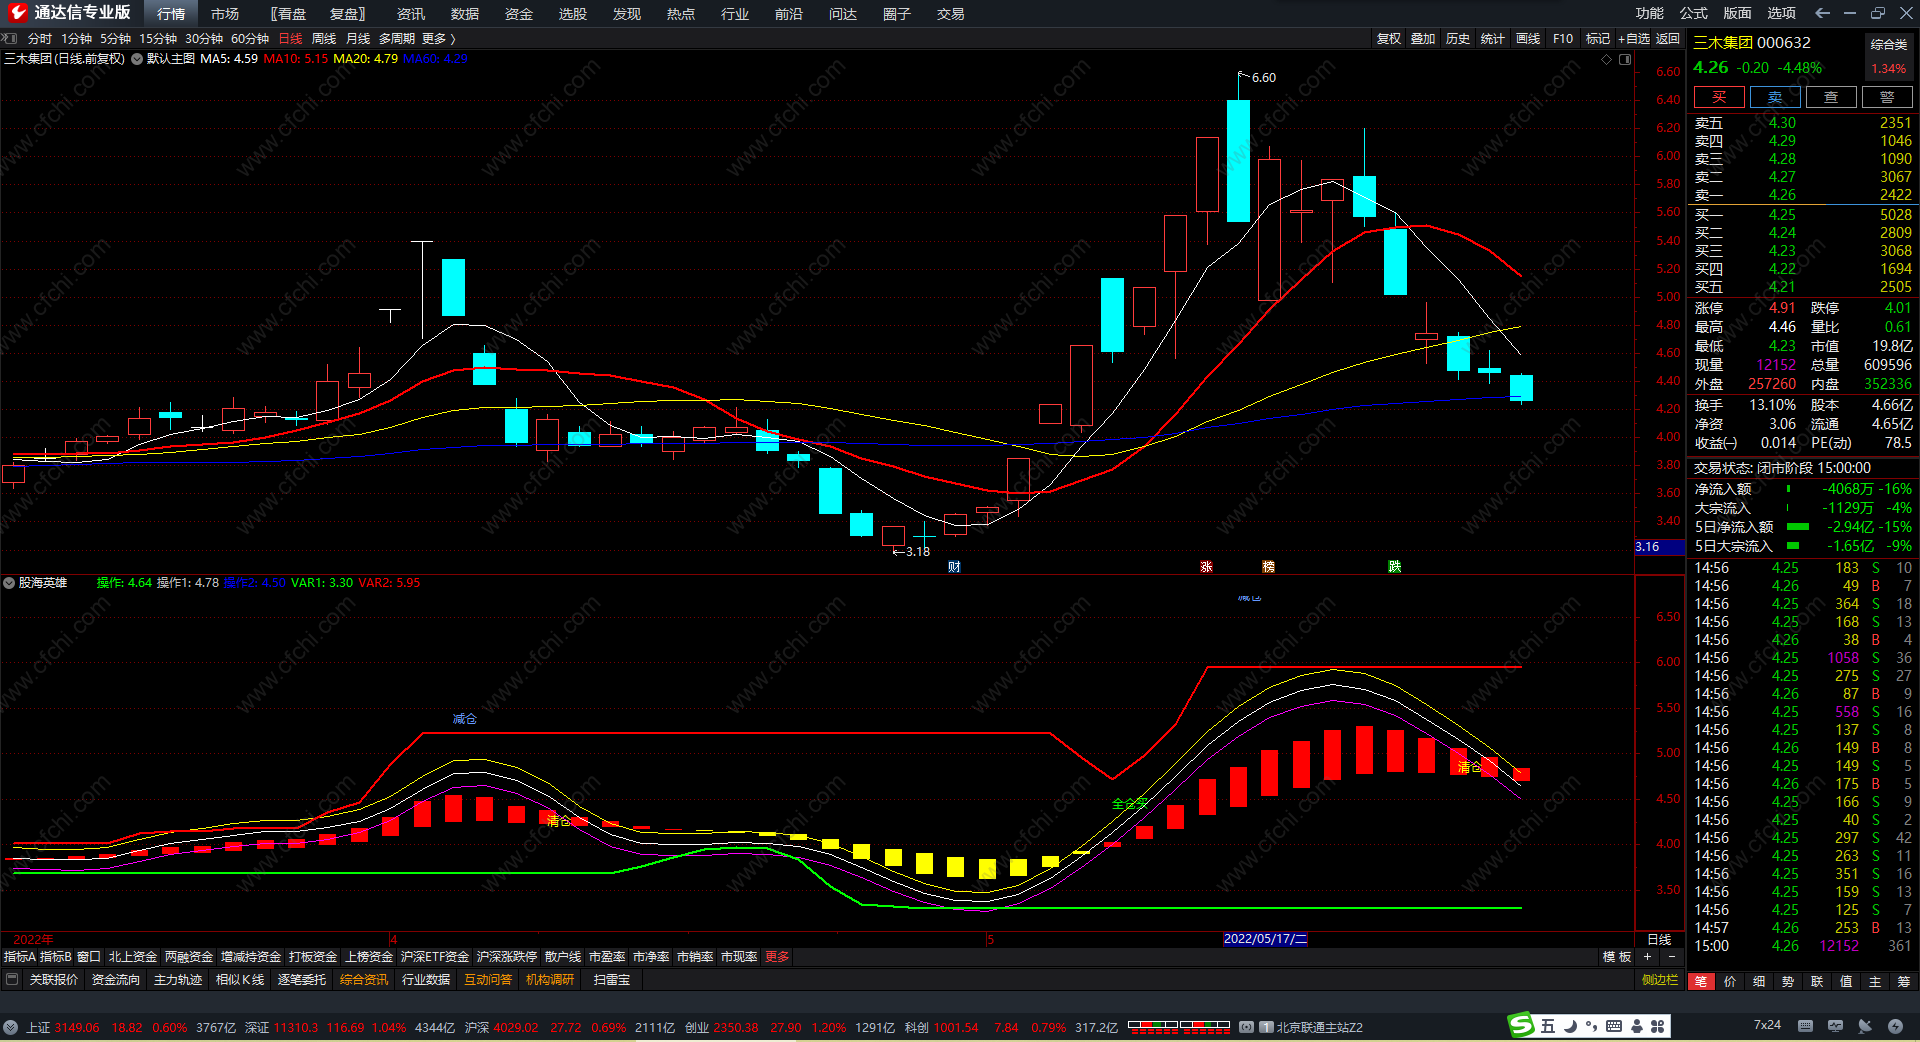Click the 净流入额 indicator bar

1788,489
